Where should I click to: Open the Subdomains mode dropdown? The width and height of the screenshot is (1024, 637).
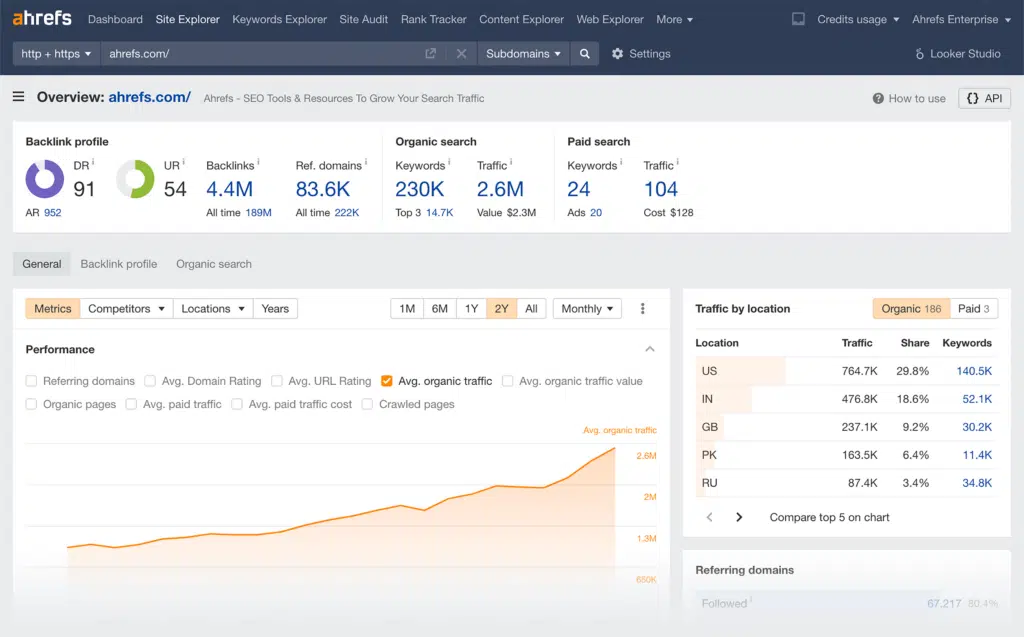(523, 54)
